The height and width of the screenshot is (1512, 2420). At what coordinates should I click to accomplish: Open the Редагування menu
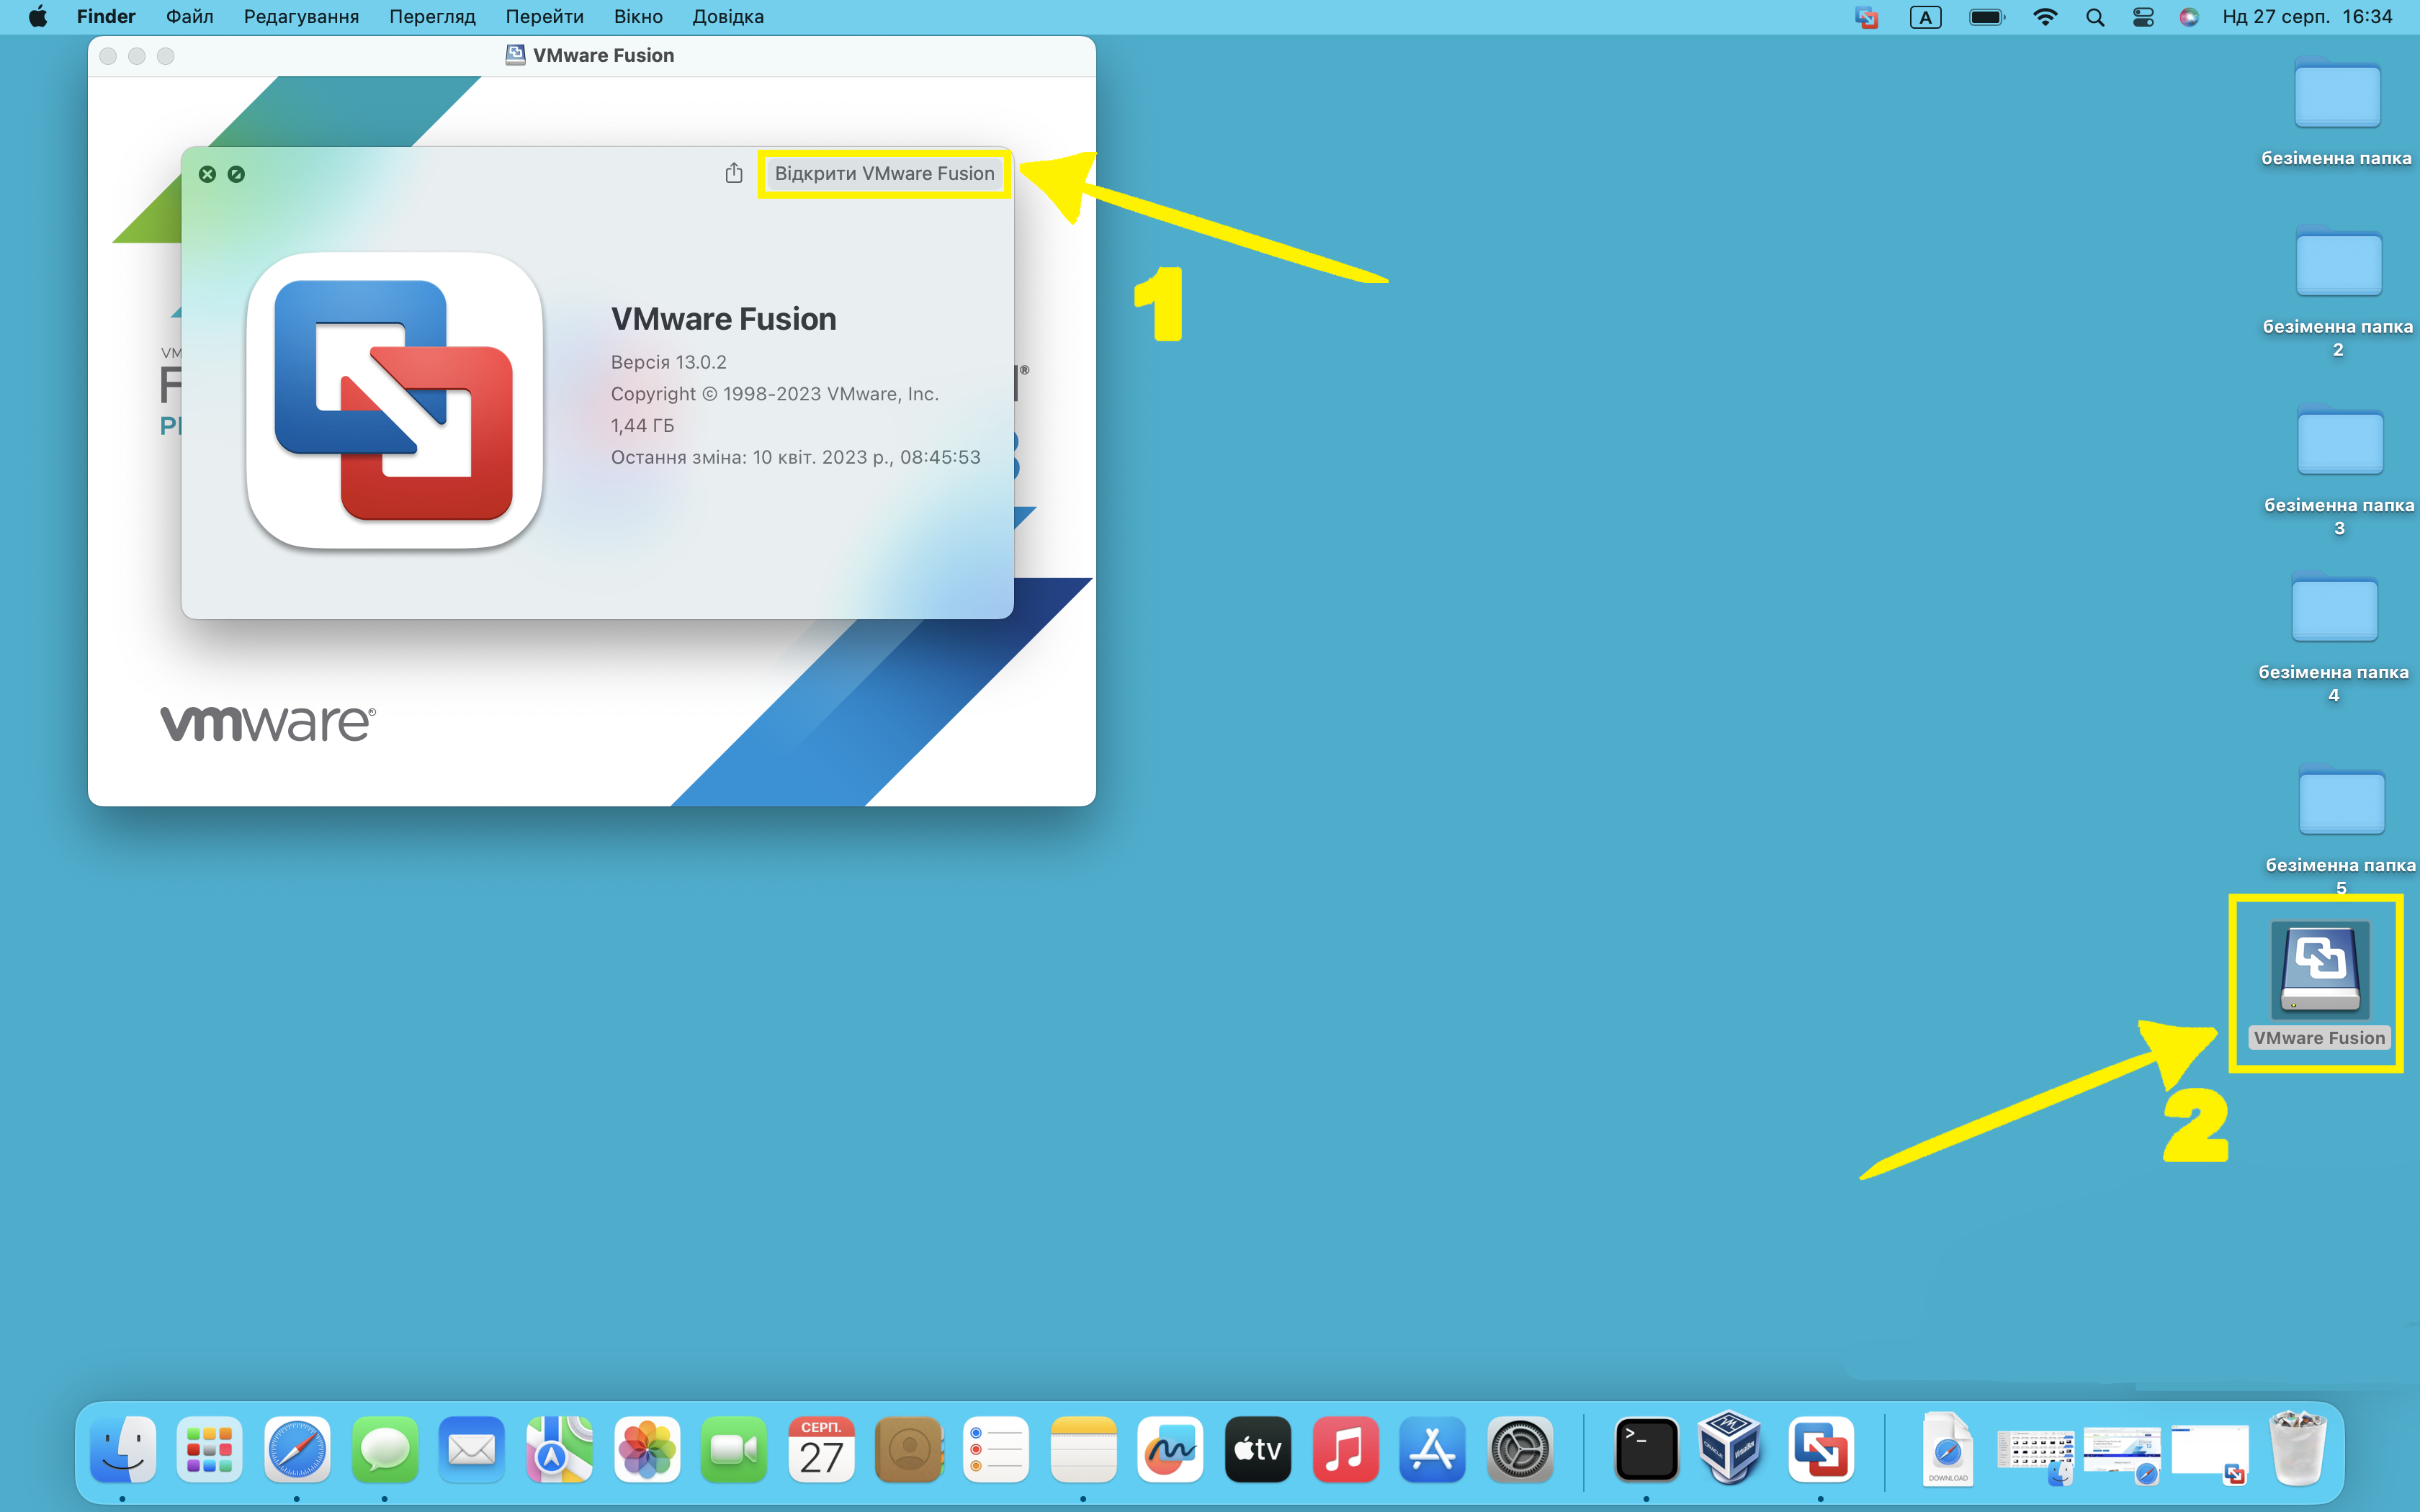click(301, 17)
